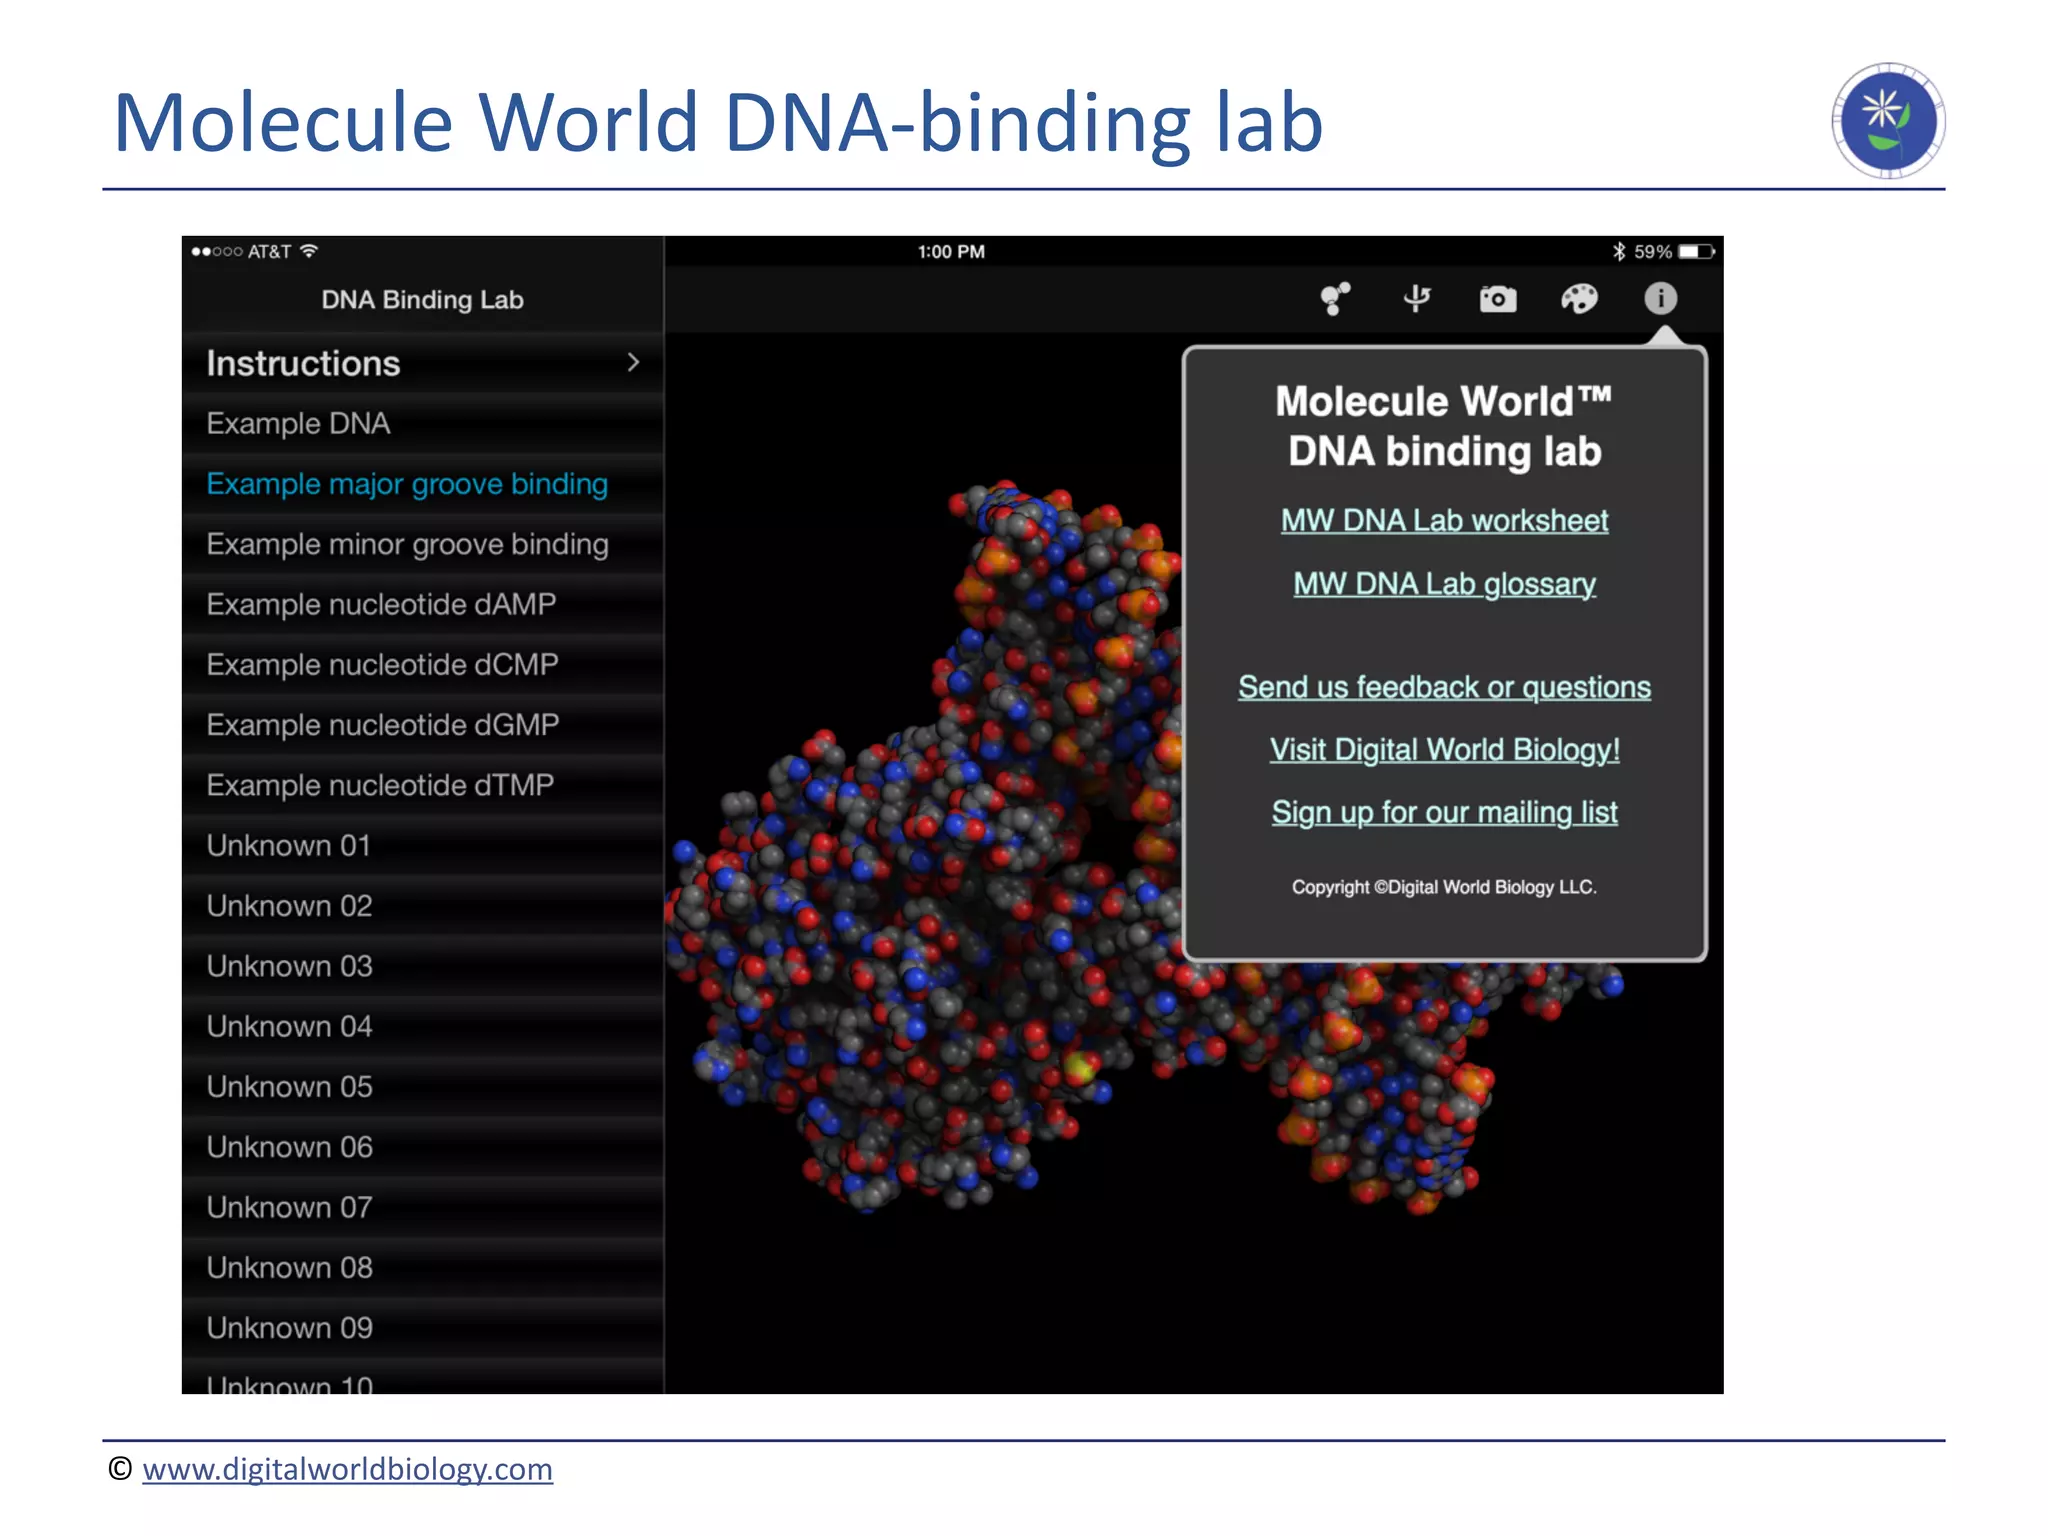Tap the Copyright Digital World Biology text
Image resolution: width=2048 pixels, height=1536 pixels.
coord(1444,887)
